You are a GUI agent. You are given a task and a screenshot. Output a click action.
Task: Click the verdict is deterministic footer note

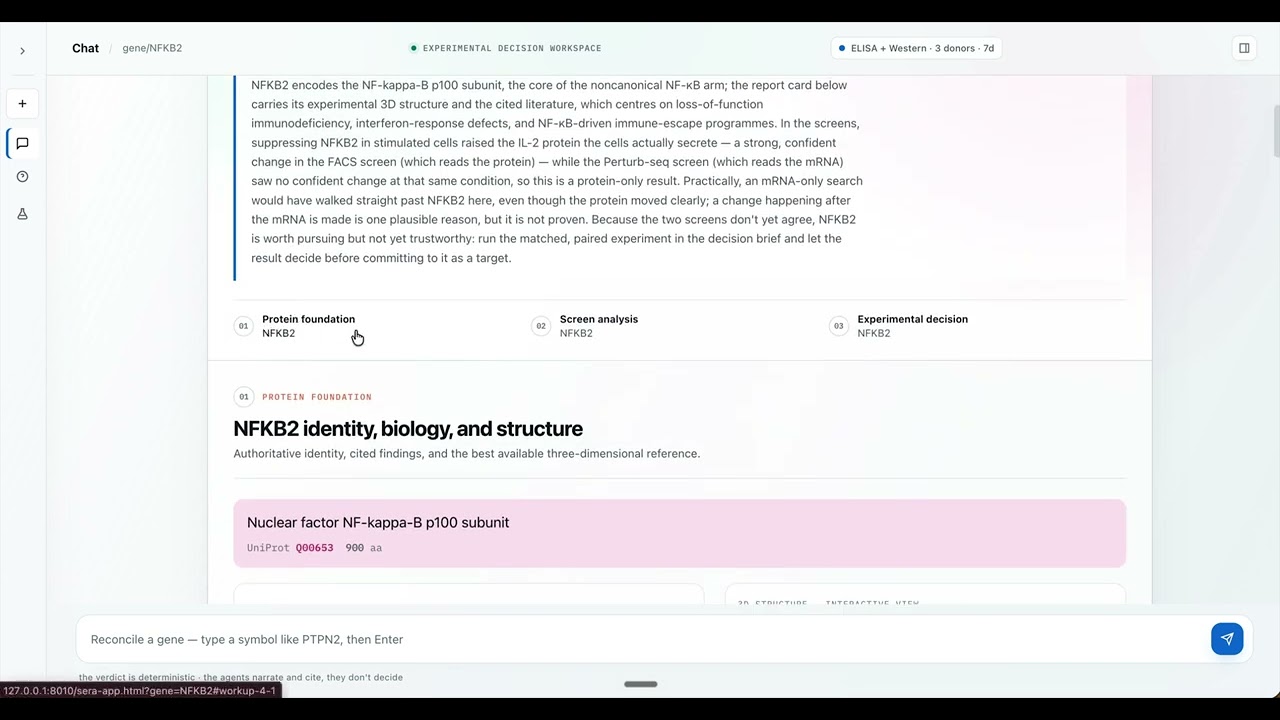(x=241, y=677)
